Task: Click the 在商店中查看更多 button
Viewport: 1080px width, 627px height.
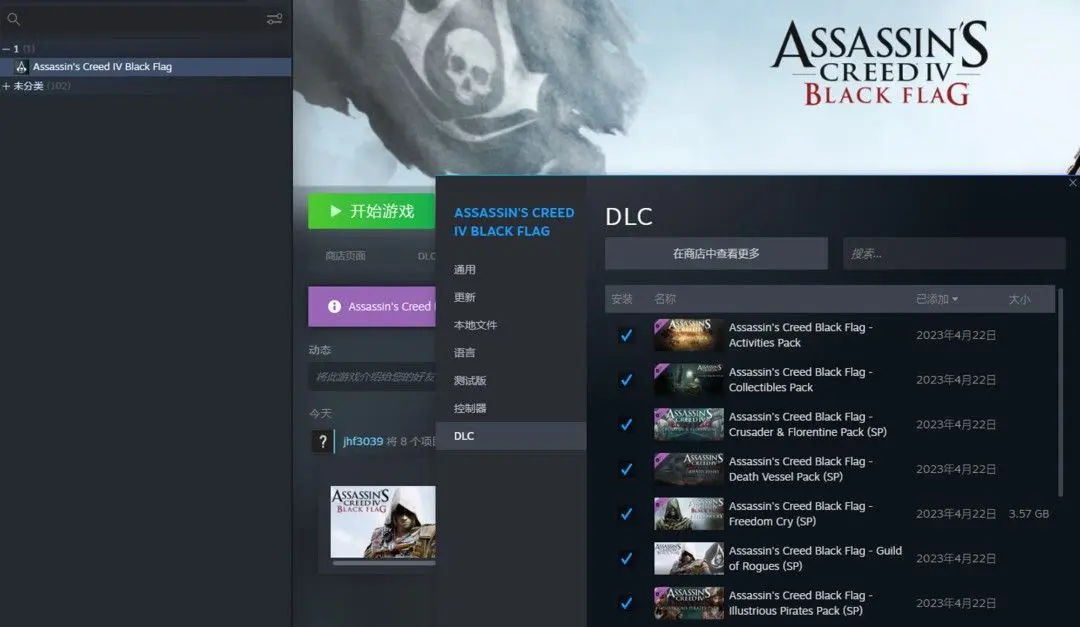Action: pos(716,254)
